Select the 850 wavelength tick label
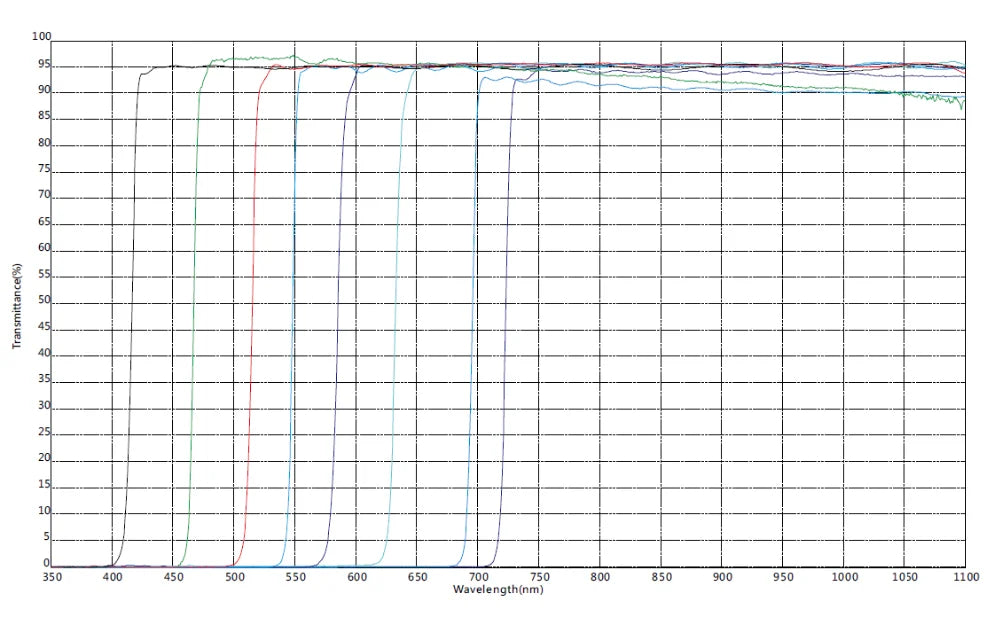Screen dimensions: 1000x617 (x=661, y=577)
